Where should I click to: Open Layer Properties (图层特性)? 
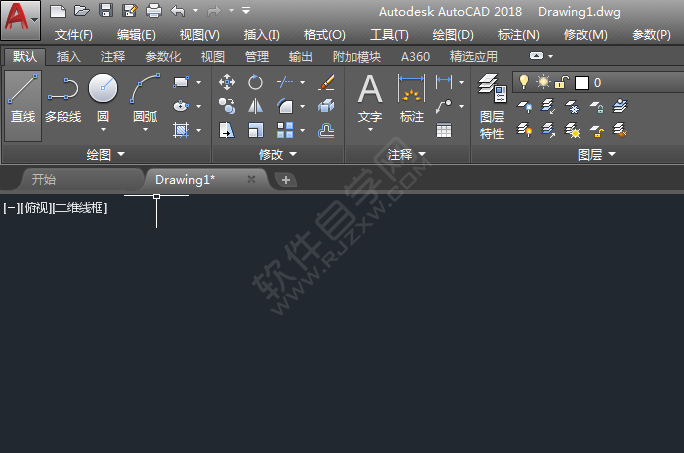pos(492,106)
